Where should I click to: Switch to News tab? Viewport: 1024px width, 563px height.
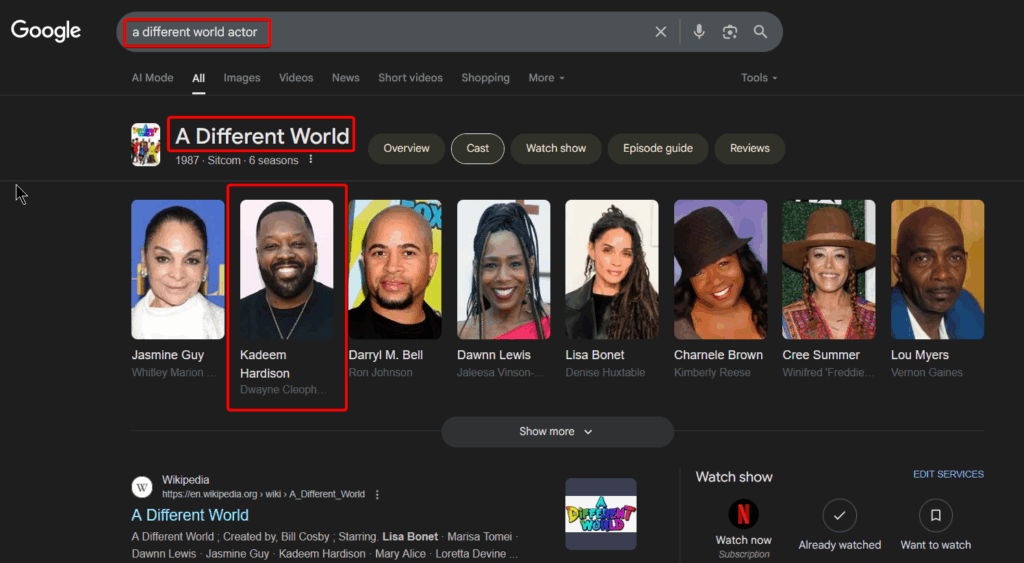click(345, 78)
